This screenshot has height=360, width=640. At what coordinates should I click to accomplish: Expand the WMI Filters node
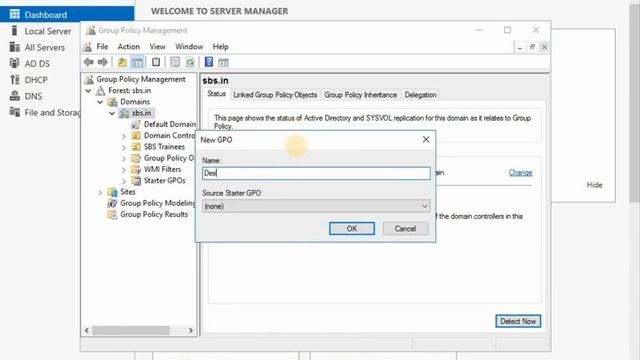(124, 169)
